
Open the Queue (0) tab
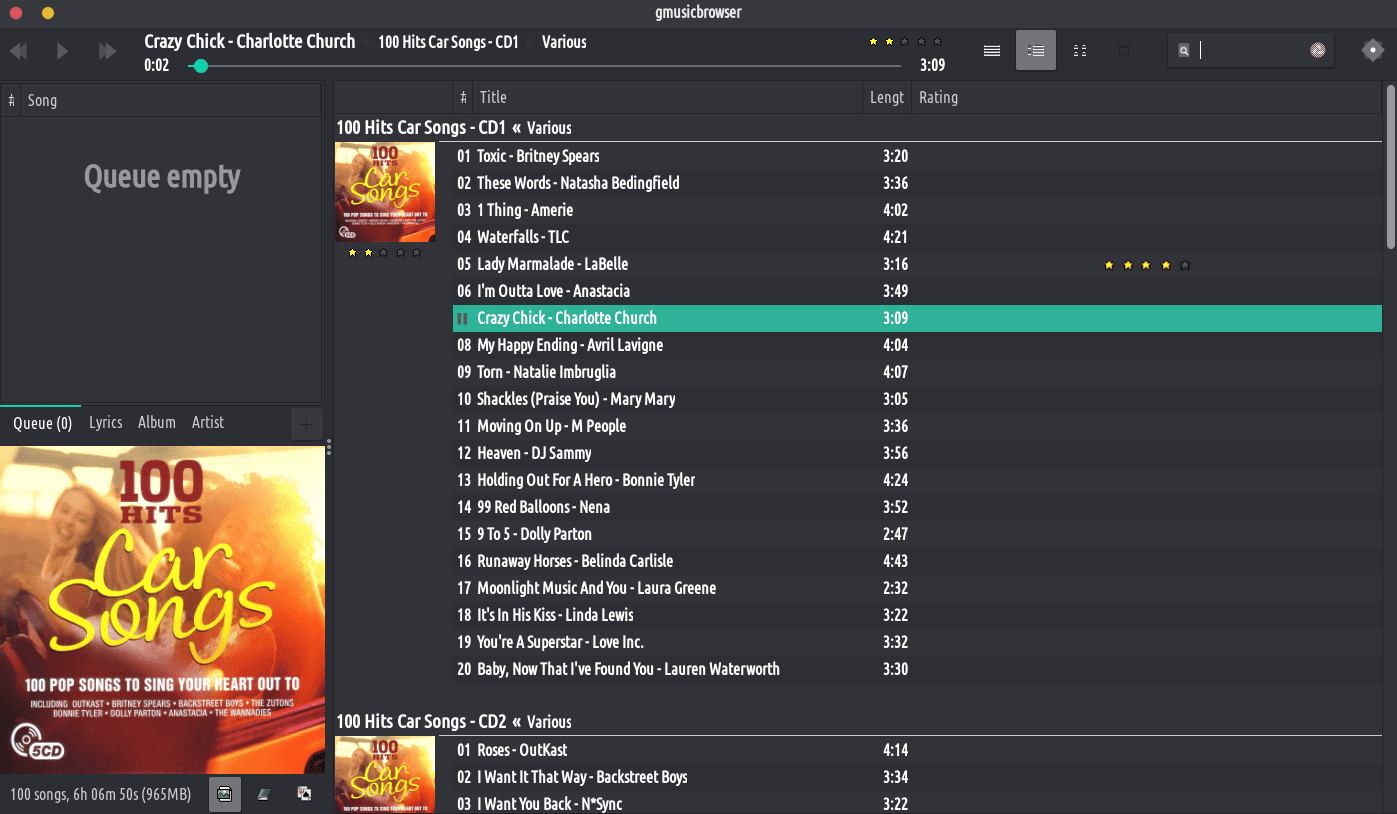[42, 423]
